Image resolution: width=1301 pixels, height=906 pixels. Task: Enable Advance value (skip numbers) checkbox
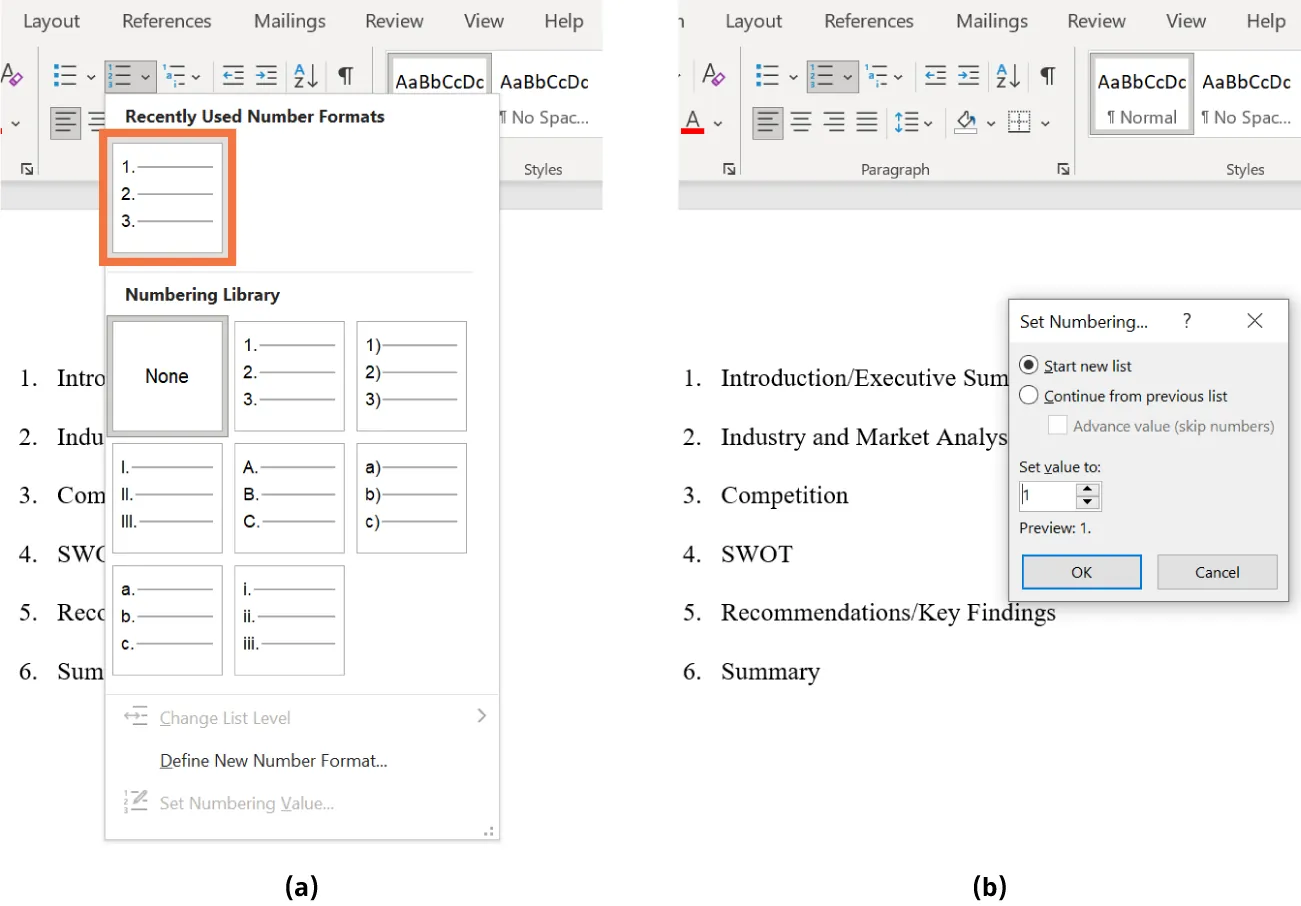click(1057, 426)
